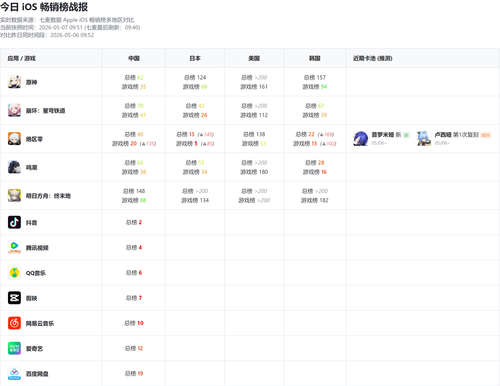Click the 腾讯视频 name text

(x=37, y=248)
